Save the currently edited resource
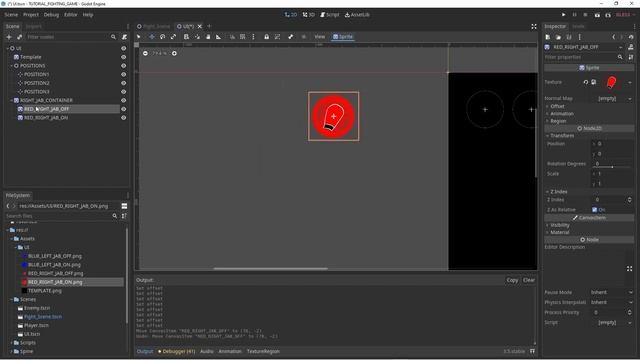Screen dimensions: 640x360 pyautogui.click(x=569, y=37)
